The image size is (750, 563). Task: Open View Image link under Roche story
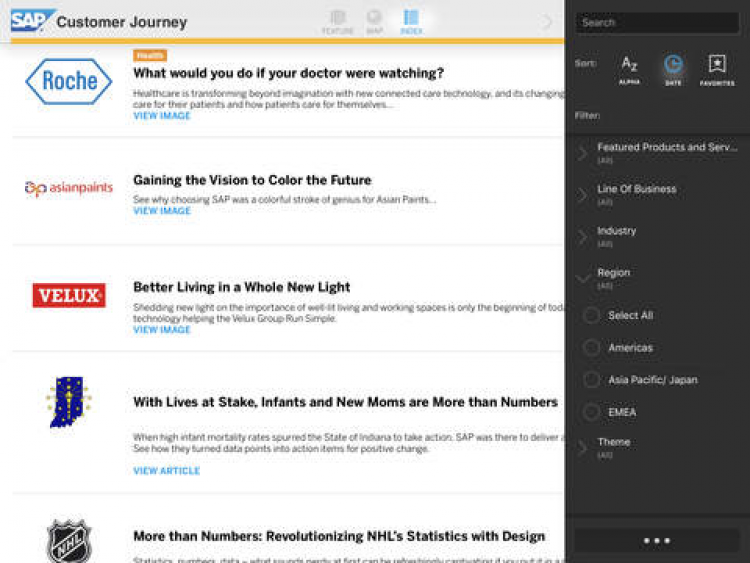pyautogui.click(x=162, y=116)
